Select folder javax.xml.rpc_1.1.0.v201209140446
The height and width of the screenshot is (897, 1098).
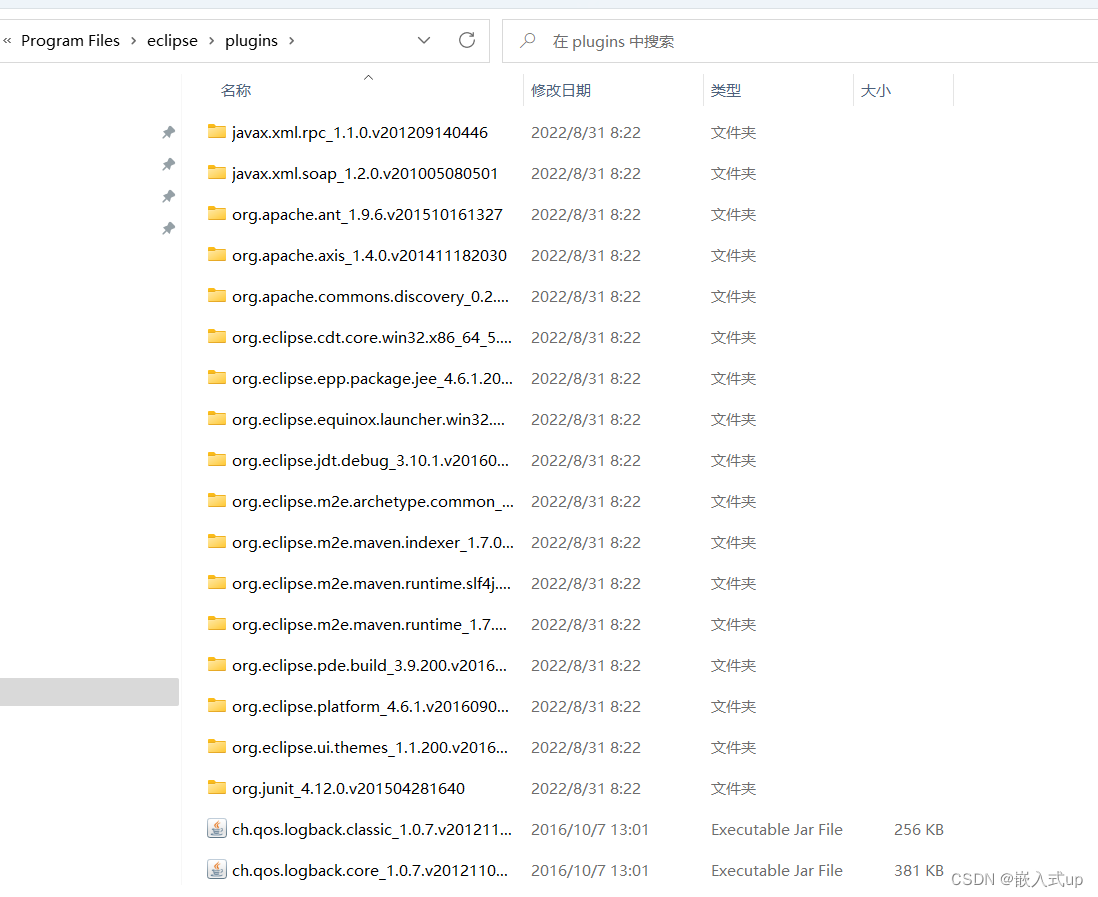click(x=360, y=132)
